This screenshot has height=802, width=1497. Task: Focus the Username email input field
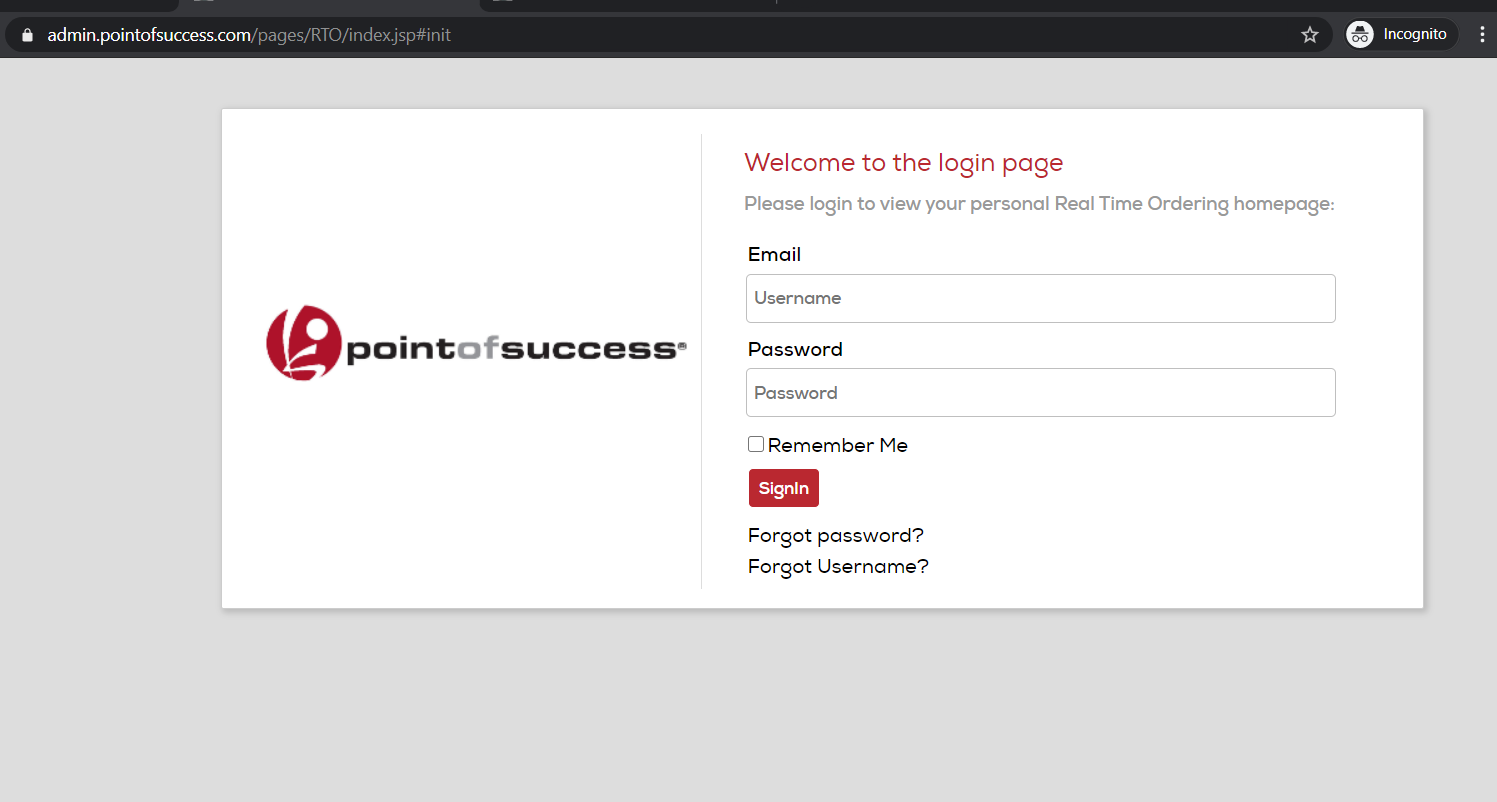[x=1041, y=298]
